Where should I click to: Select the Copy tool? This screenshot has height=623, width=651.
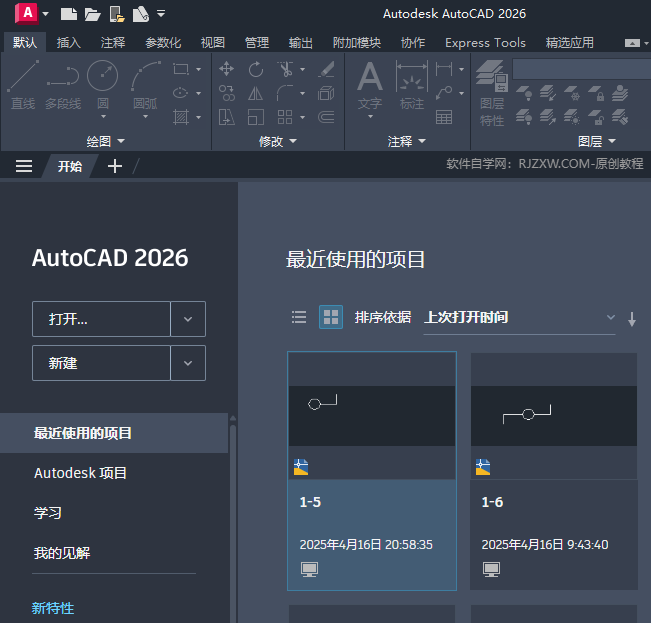point(227,93)
